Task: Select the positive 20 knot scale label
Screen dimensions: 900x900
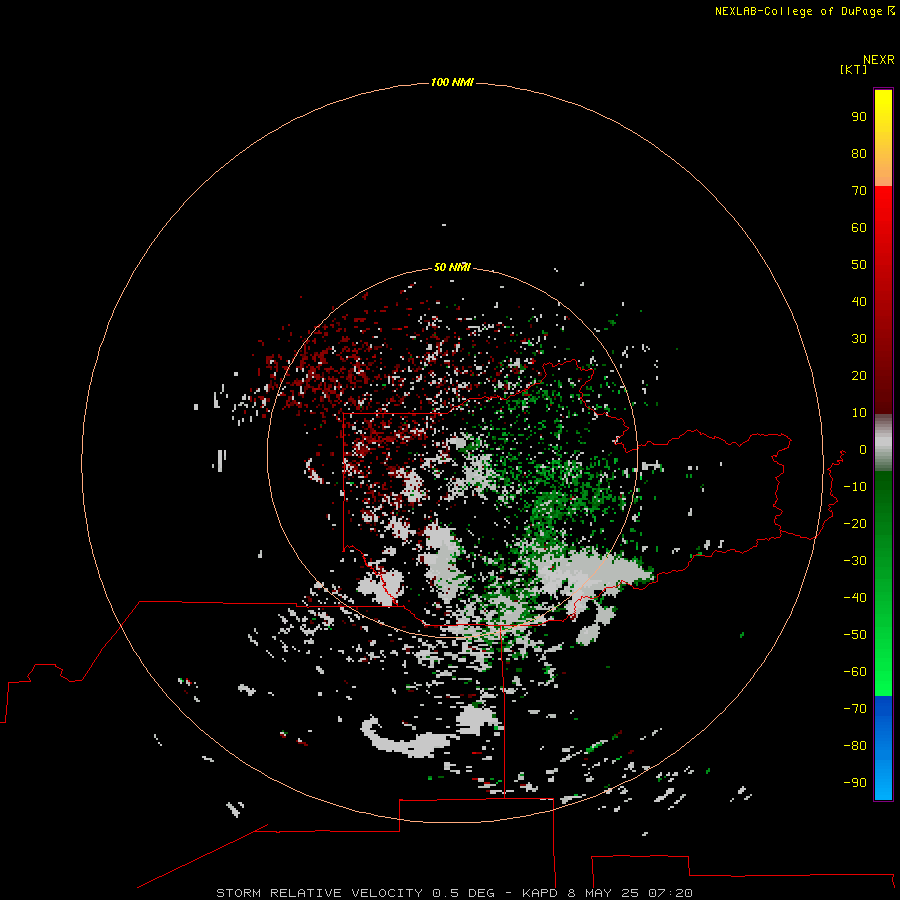Action: tap(859, 376)
